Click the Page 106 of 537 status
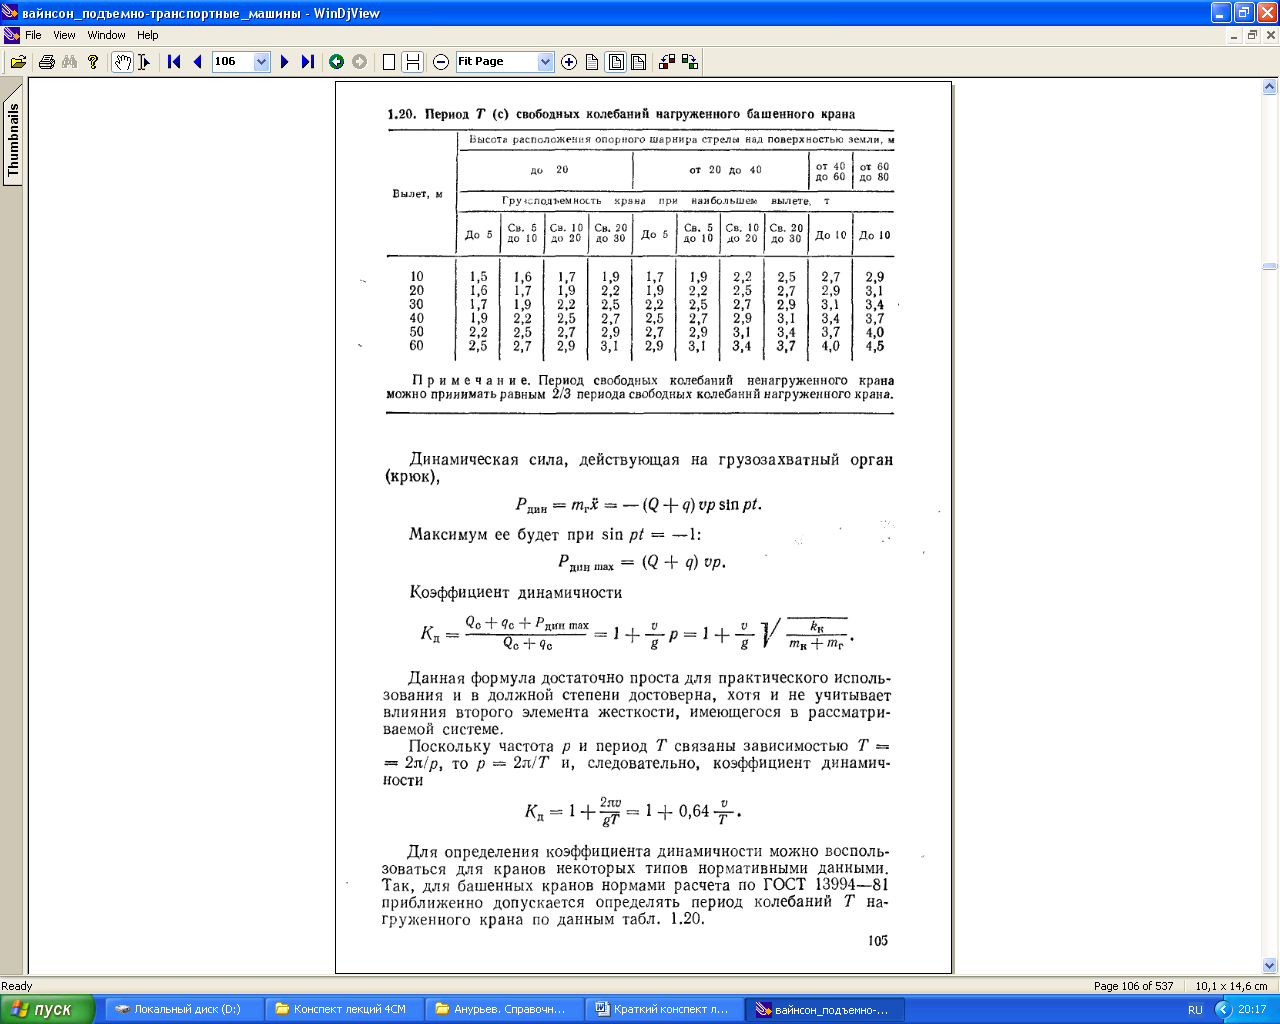The width and height of the screenshot is (1280, 1024). [1133, 986]
